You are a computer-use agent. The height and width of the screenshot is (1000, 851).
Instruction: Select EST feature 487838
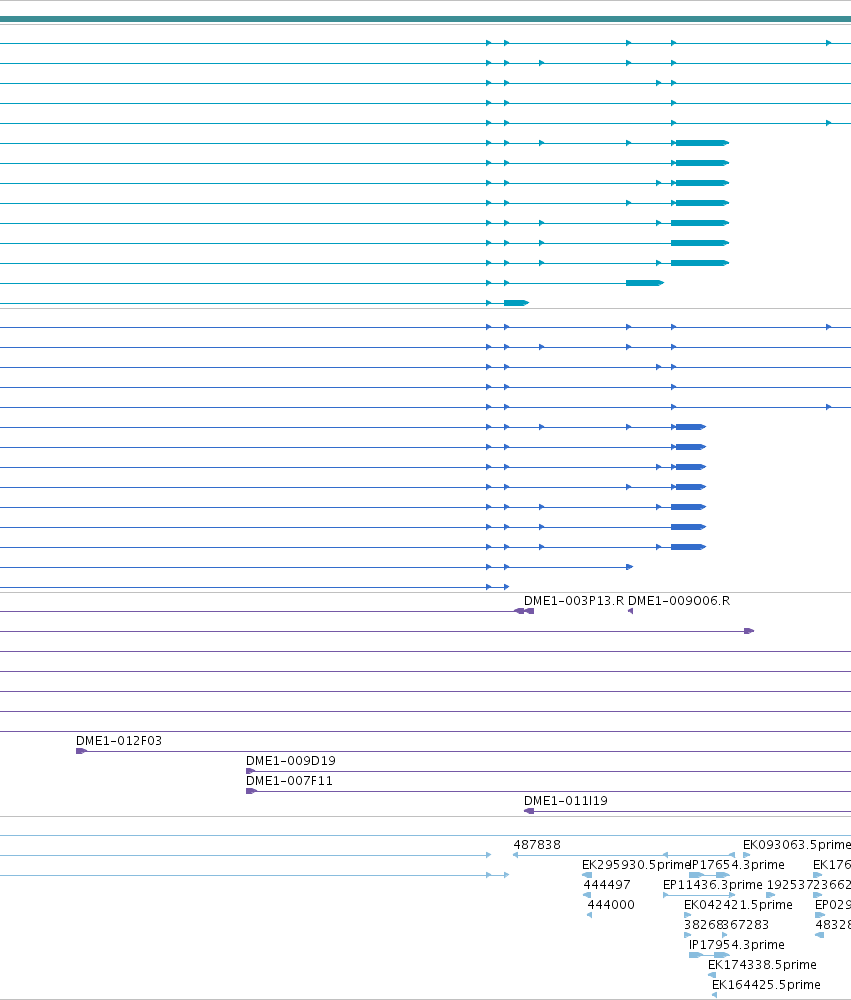(x=536, y=844)
